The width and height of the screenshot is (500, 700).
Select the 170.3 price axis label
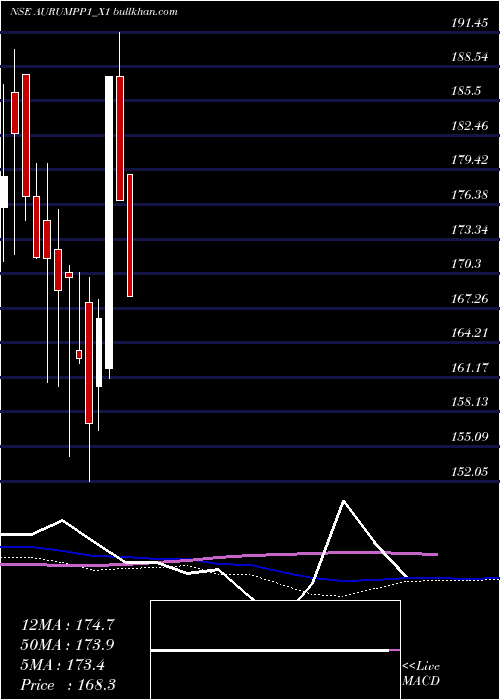point(467,264)
